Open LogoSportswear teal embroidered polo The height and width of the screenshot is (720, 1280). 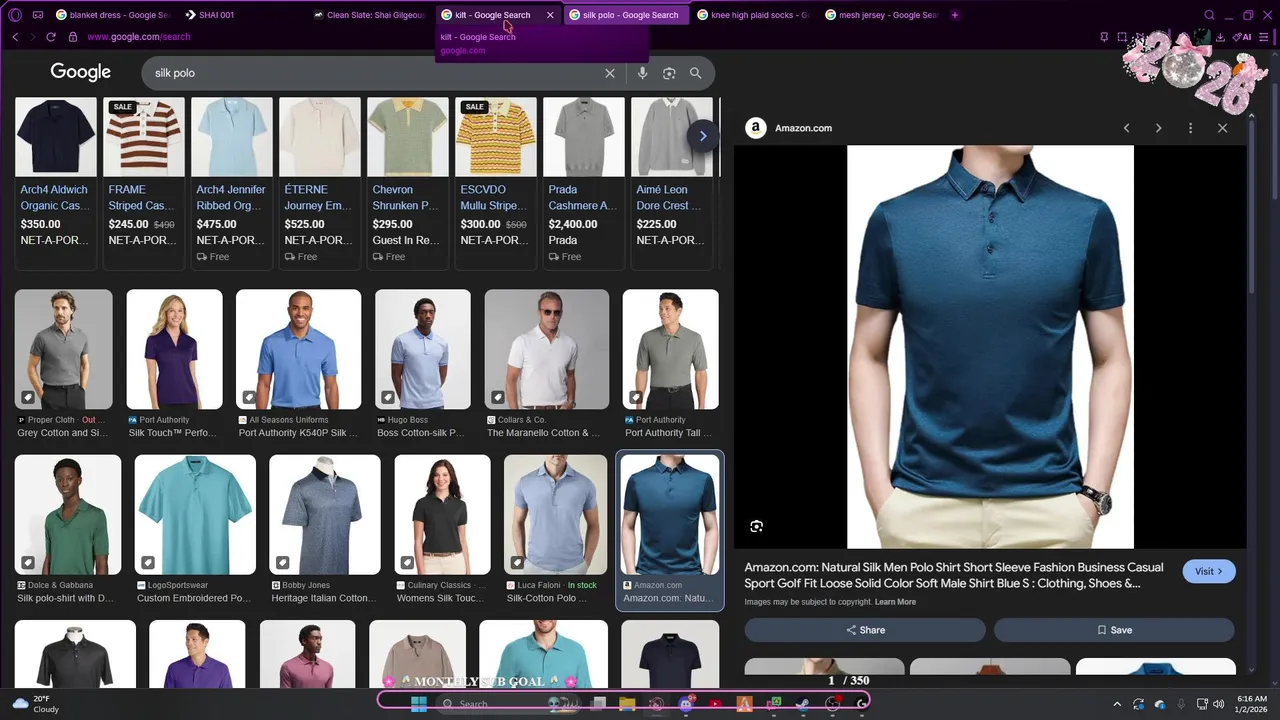click(x=195, y=515)
